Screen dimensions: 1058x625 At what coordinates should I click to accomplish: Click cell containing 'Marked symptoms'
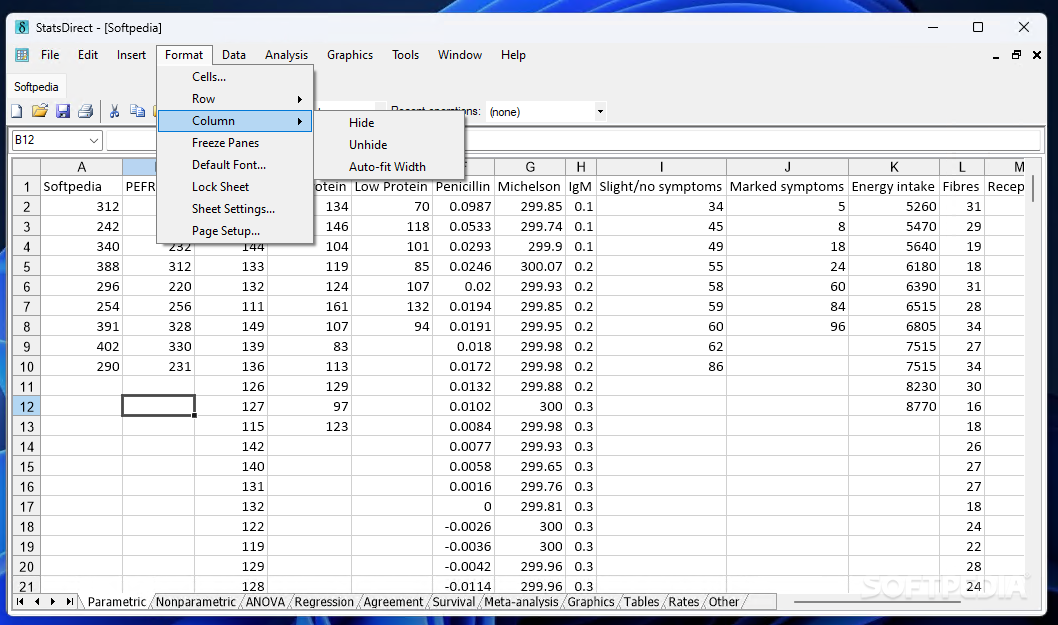[787, 187]
